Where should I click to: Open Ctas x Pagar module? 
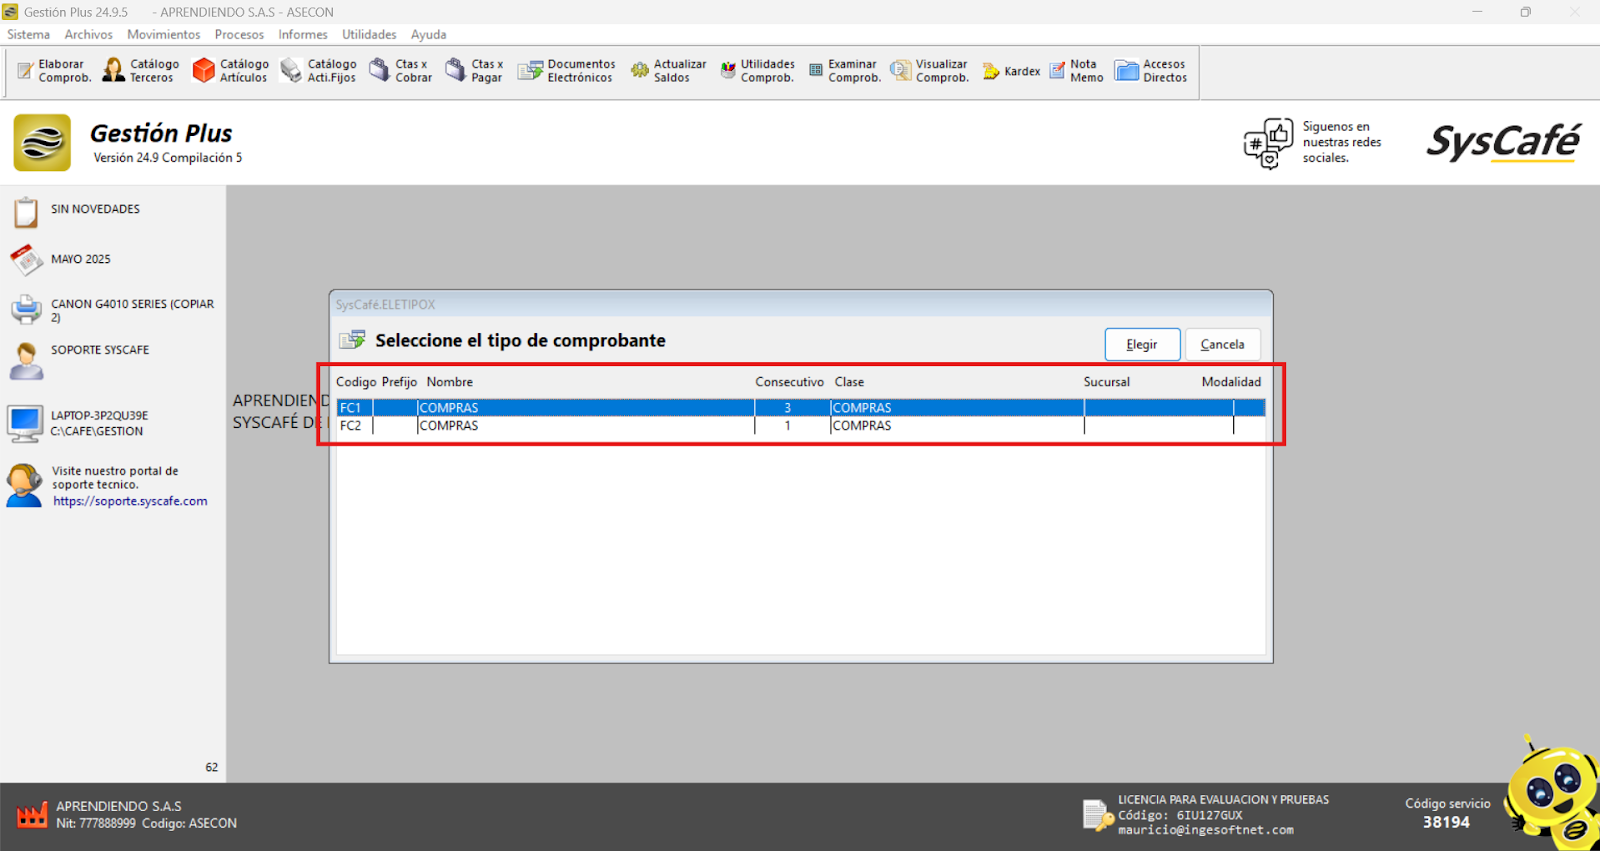(456, 71)
